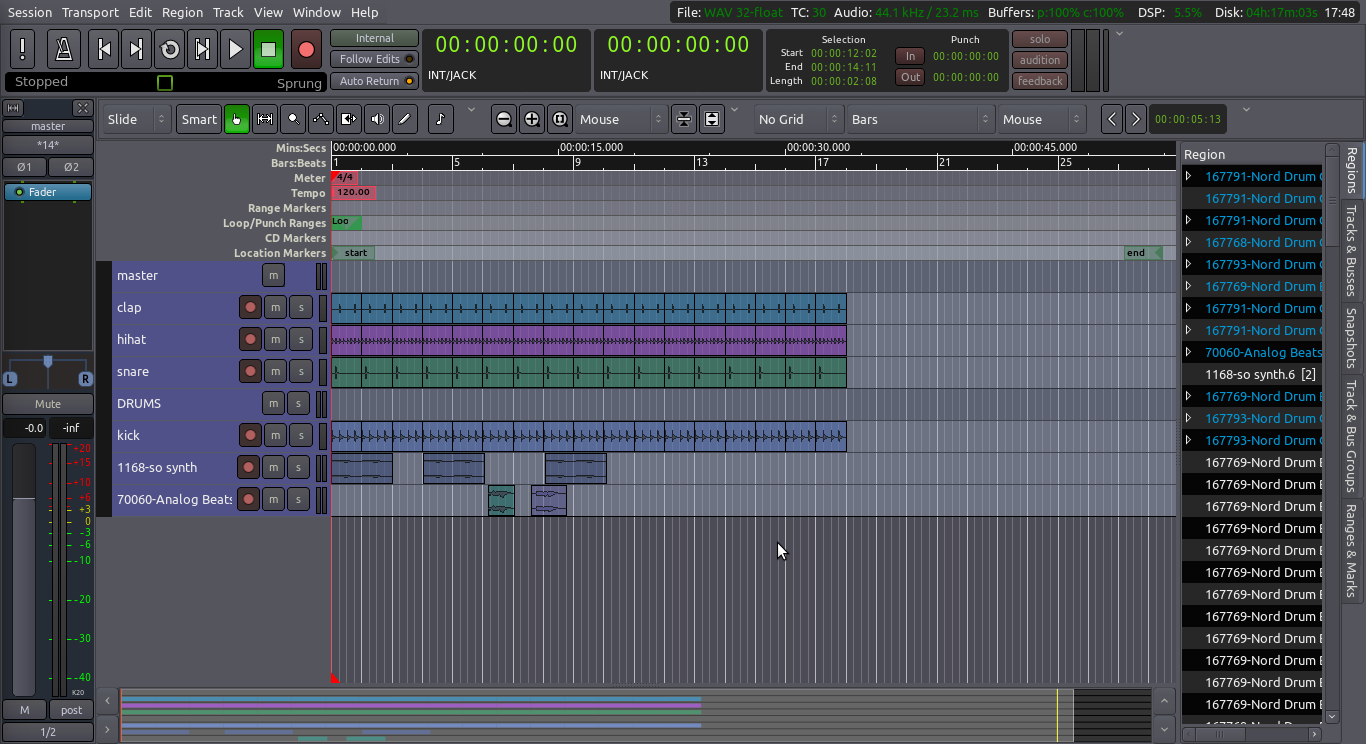Toggle Auto Return option

coord(375,81)
